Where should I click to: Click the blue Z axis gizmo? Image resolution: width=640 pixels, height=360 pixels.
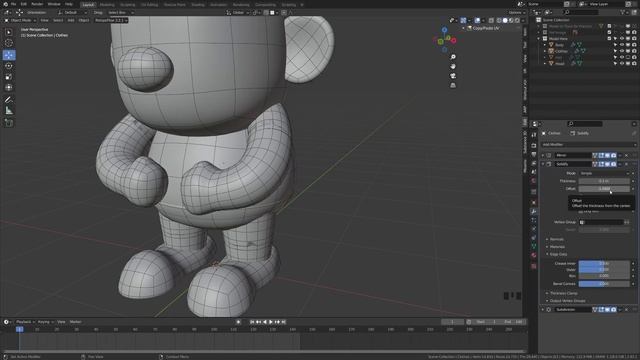point(444,30)
